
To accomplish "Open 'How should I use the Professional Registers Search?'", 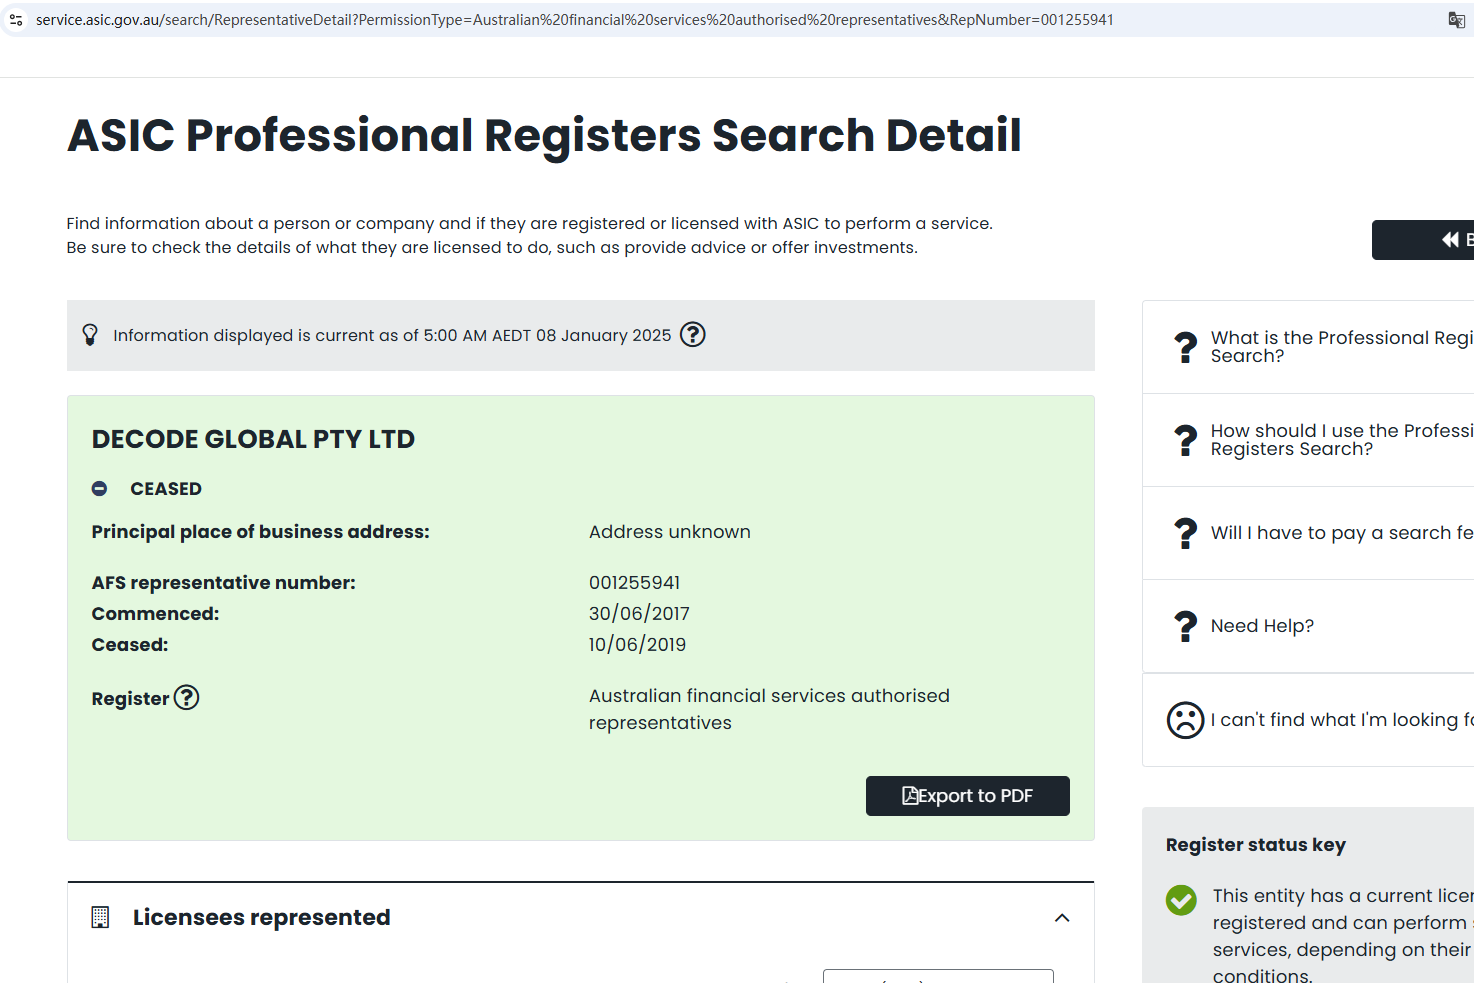I will point(1340,439).
